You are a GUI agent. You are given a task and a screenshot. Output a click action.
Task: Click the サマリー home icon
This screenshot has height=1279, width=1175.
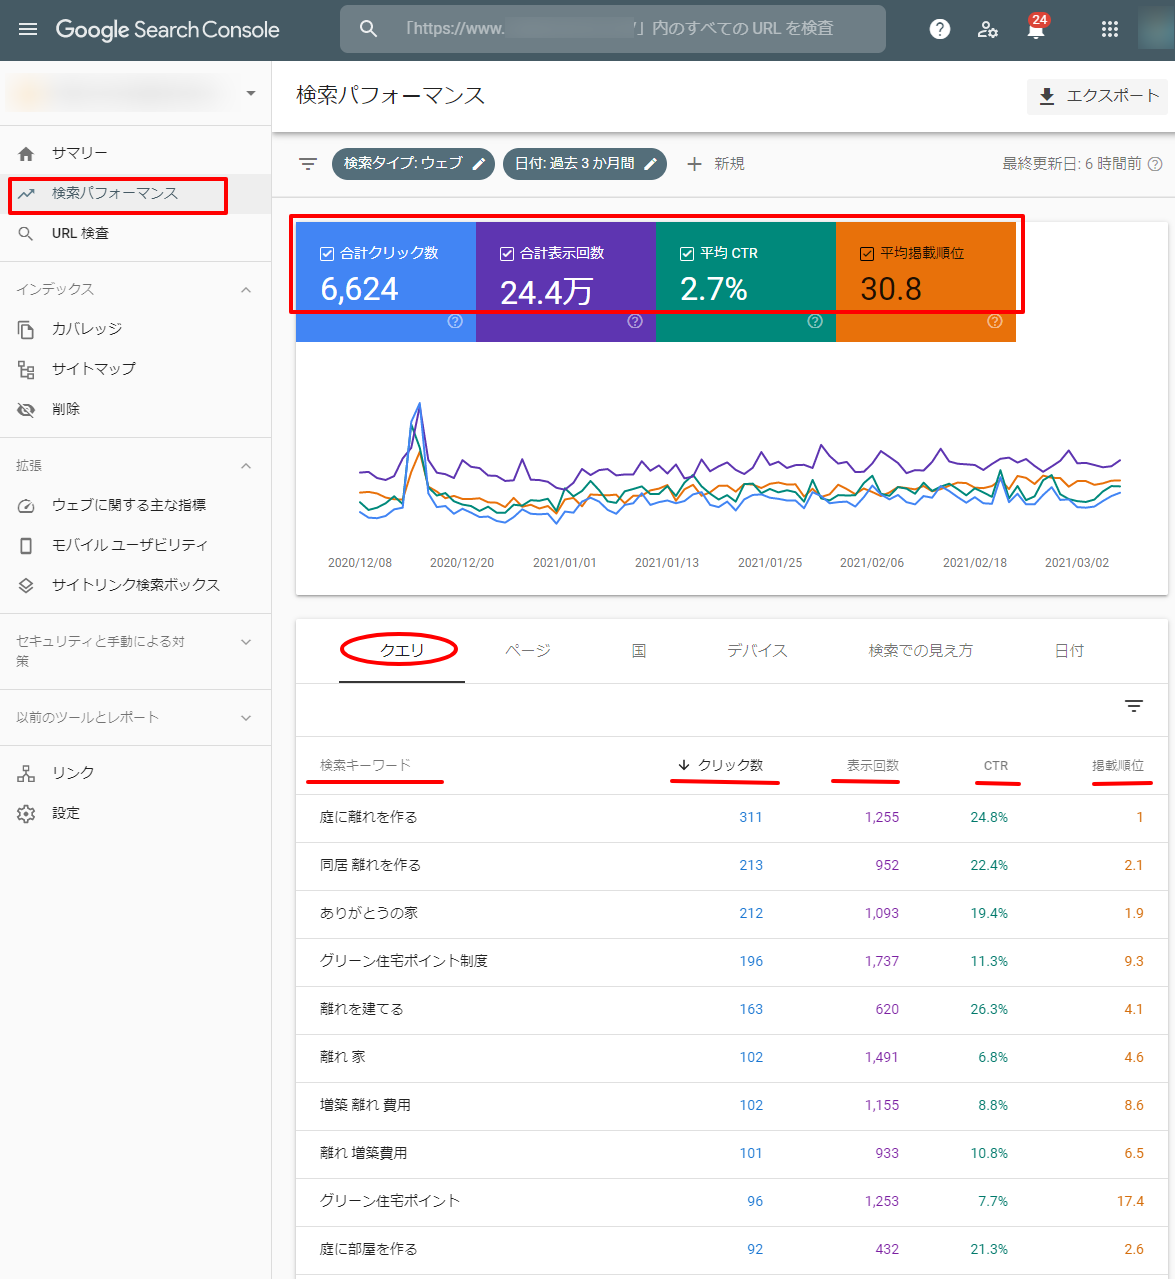point(26,153)
